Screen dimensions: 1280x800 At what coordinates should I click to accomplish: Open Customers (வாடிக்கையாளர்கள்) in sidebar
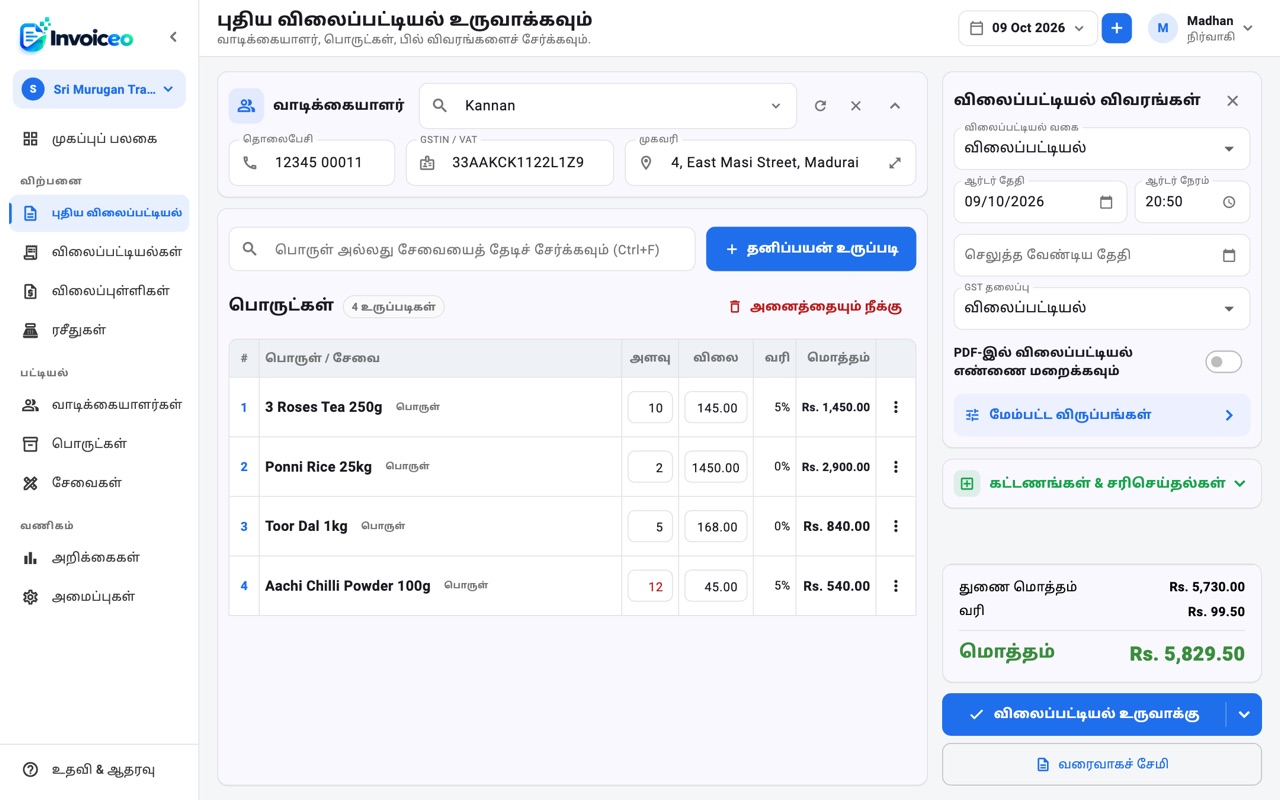coord(99,405)
